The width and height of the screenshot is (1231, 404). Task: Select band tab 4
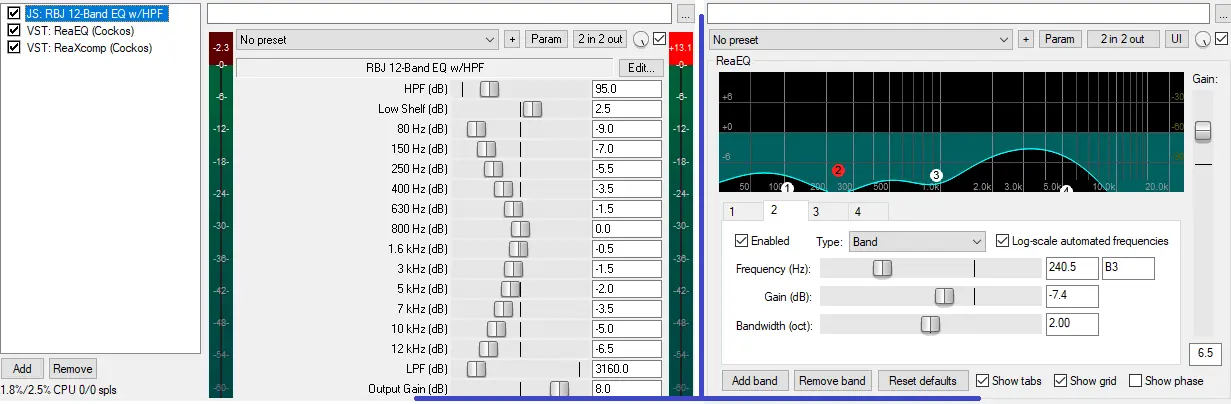tap(857, 211)
